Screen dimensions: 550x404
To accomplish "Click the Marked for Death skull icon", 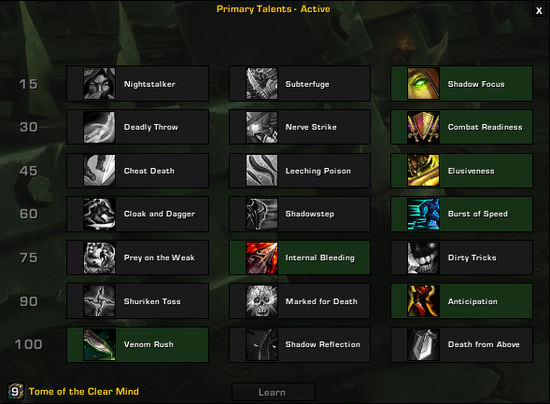I will 262,301.
